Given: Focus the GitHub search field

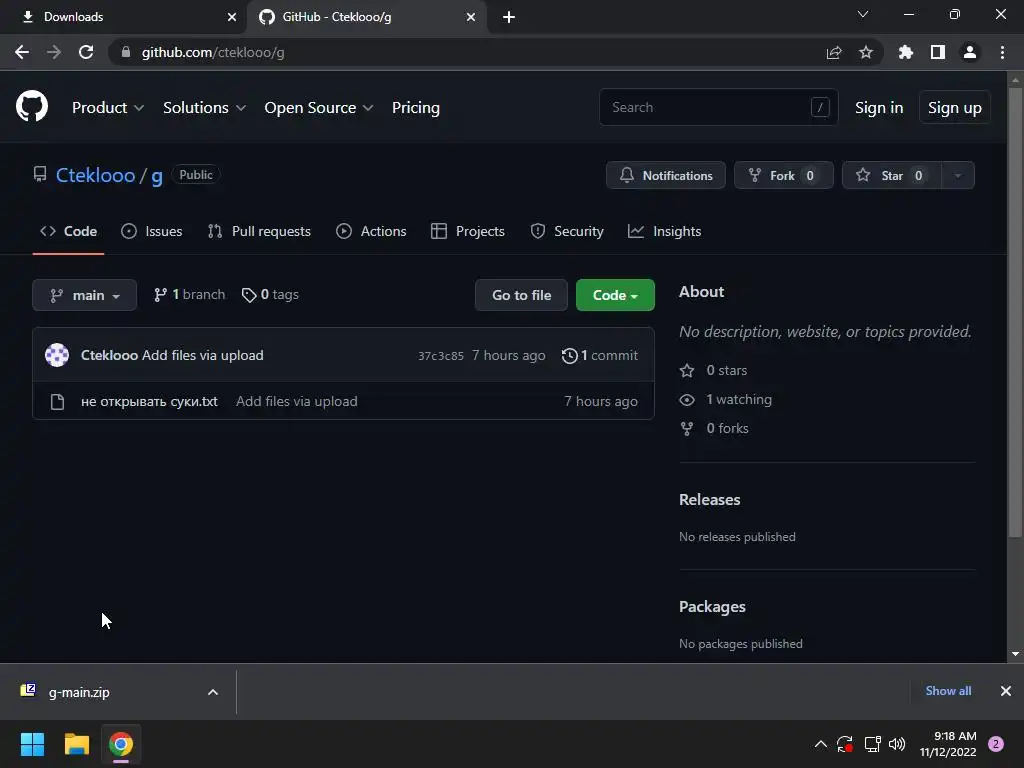Looking at the screenshot, I should [x=718, y=107].
